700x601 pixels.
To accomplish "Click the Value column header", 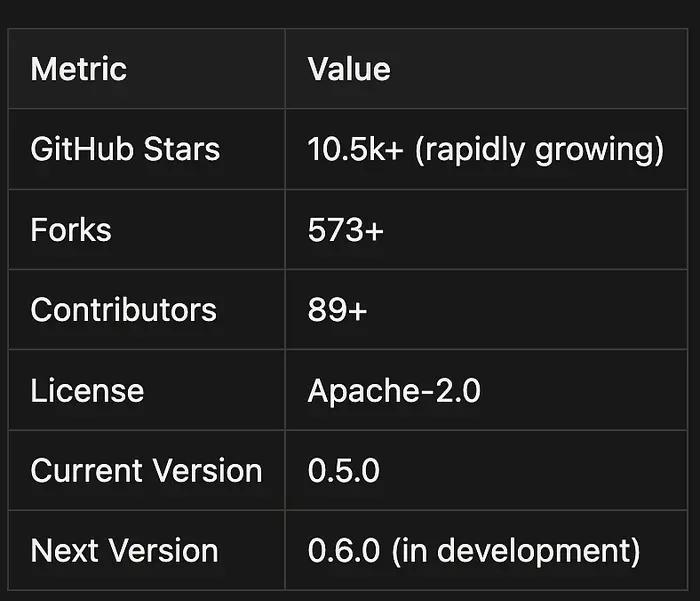I will (349, 69).
